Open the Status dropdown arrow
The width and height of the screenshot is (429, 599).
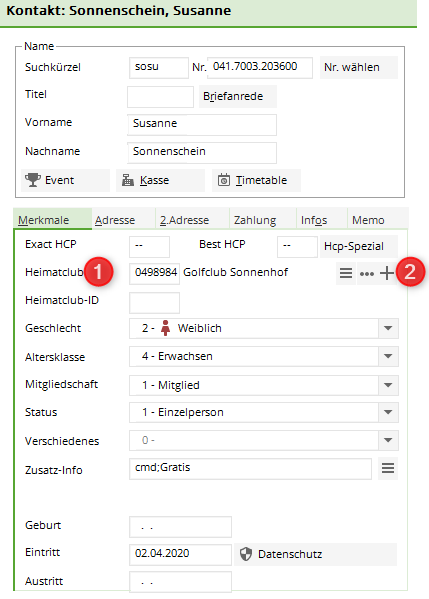click(388, 412)
